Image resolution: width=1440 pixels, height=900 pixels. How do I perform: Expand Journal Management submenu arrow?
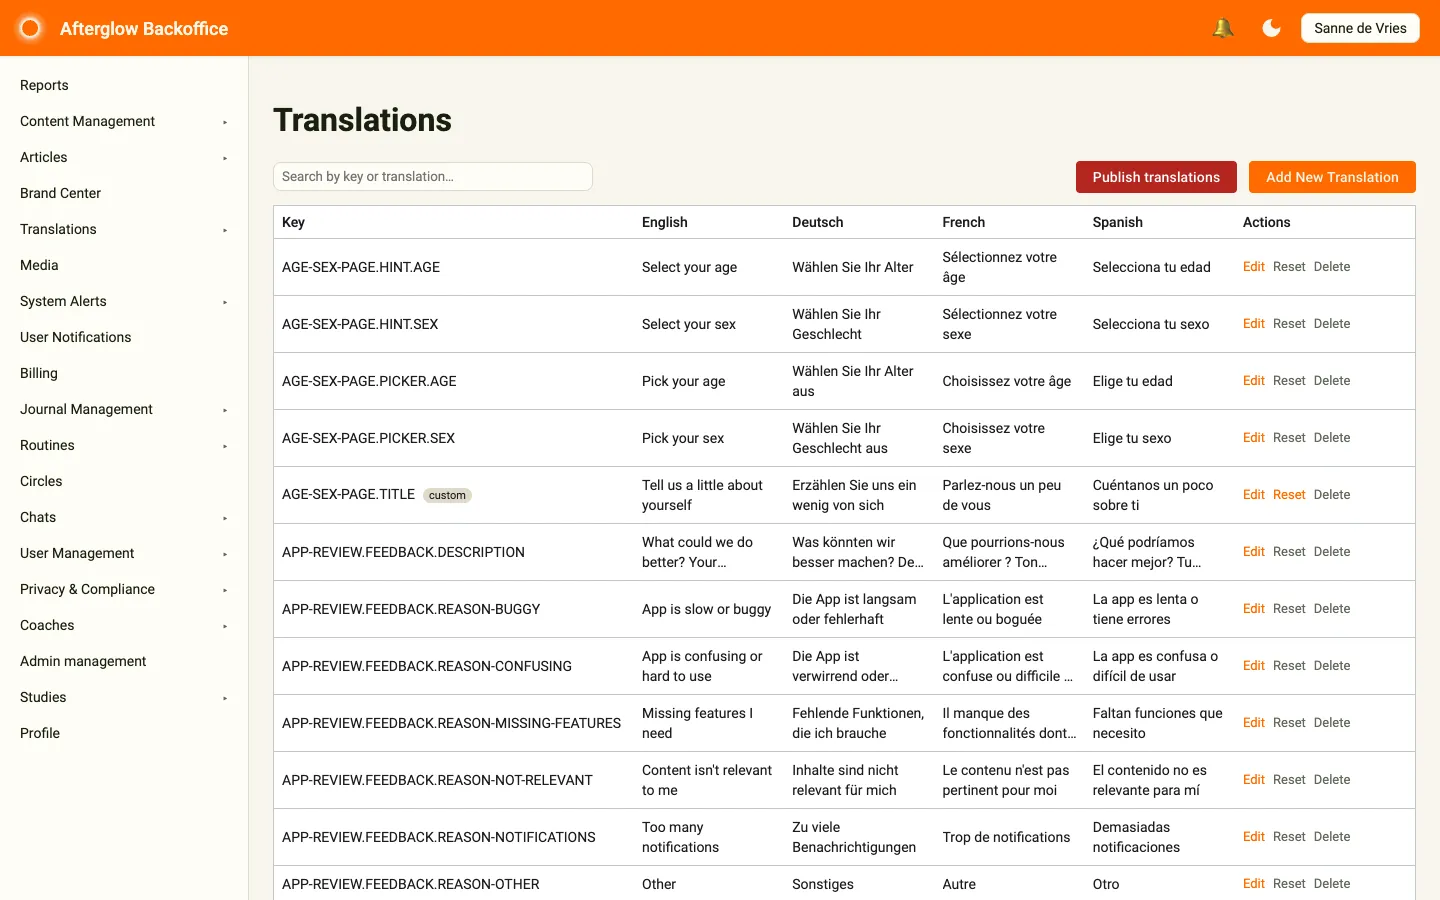(x=225, y=410)
